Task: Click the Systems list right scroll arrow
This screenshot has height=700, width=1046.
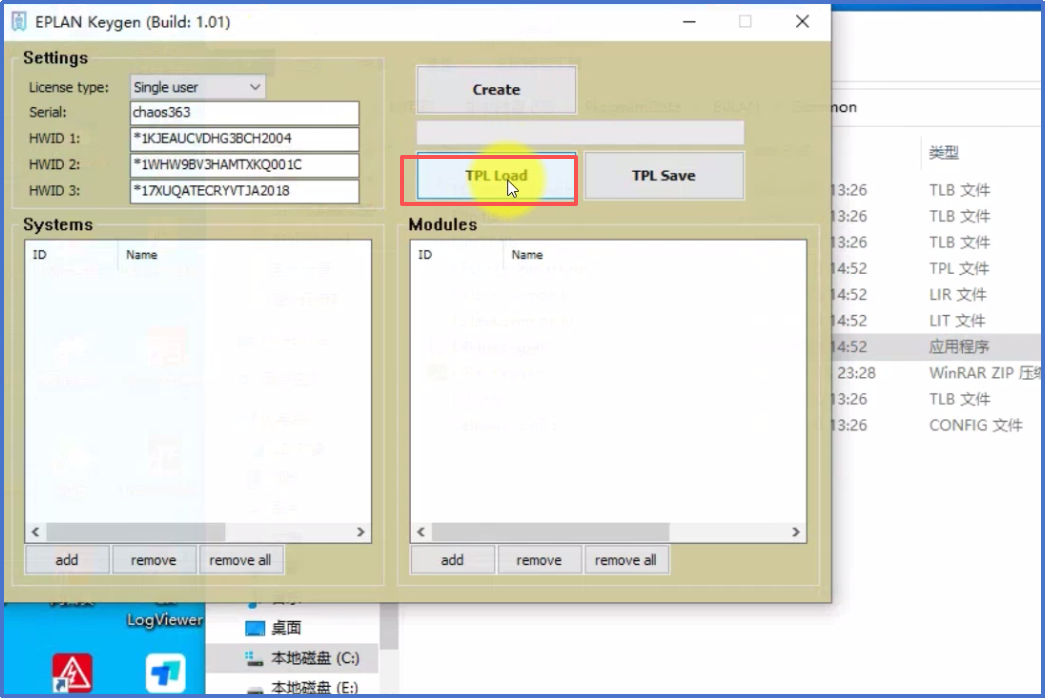Action: coord(361,532)
